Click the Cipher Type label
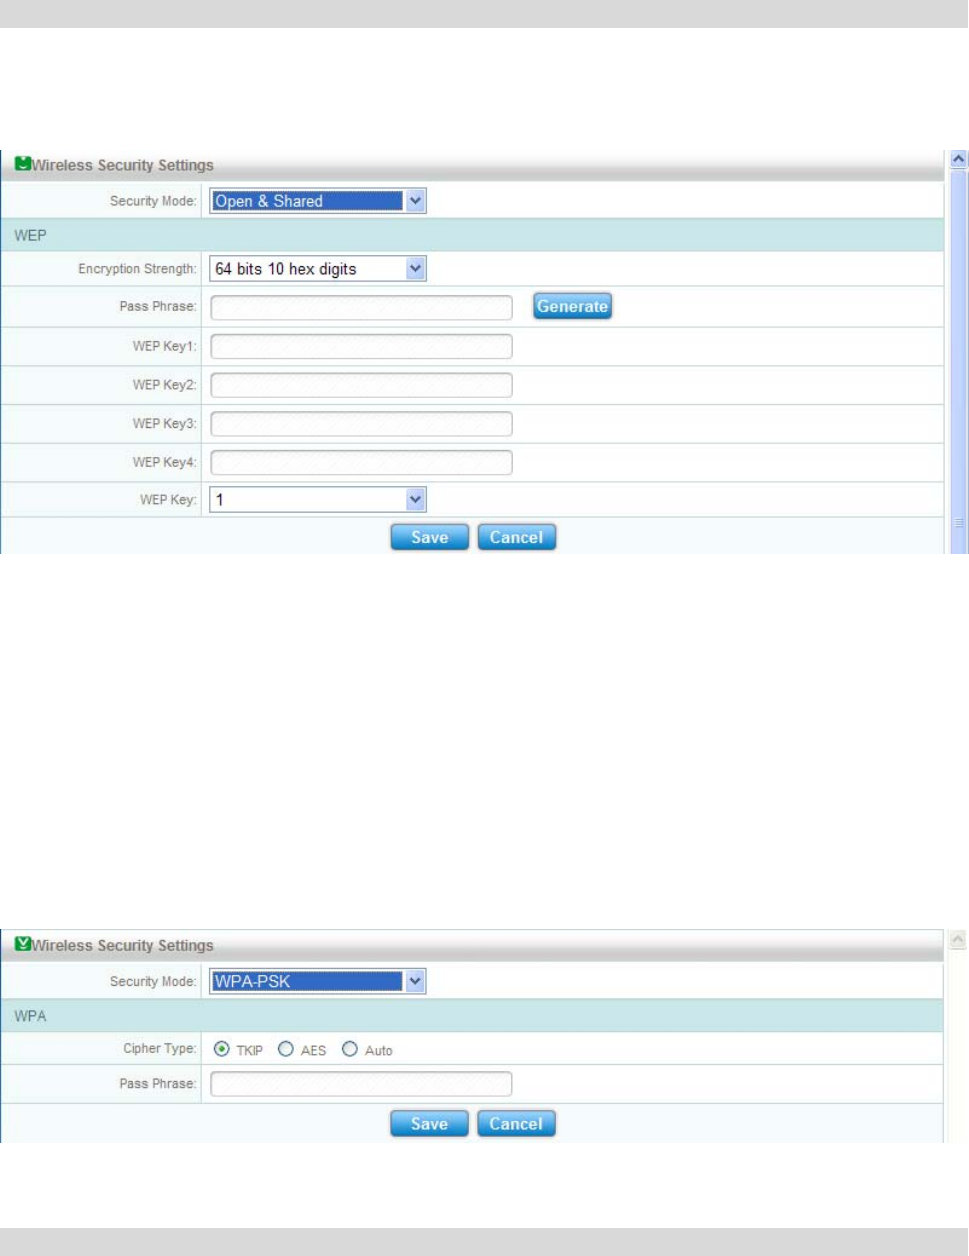This screenshot has height=1256, width=969. 160,1049
